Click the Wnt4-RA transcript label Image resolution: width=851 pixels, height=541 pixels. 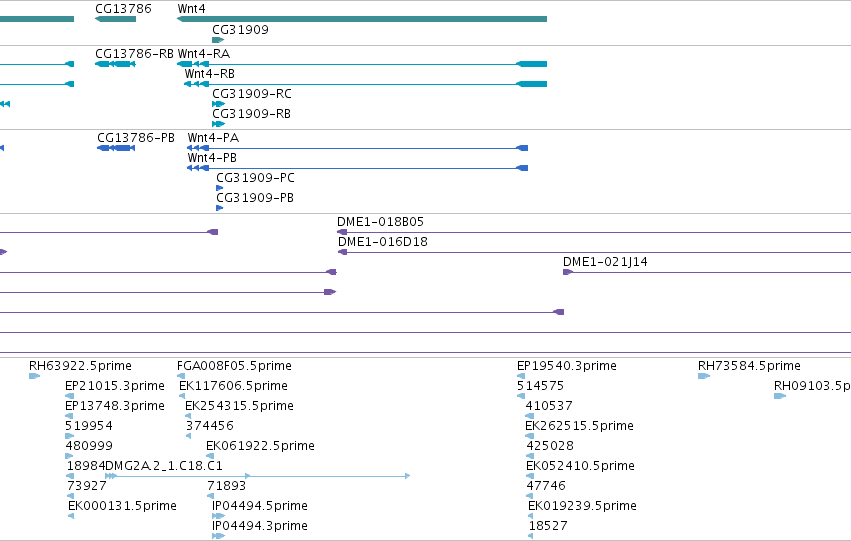point(204,54)
